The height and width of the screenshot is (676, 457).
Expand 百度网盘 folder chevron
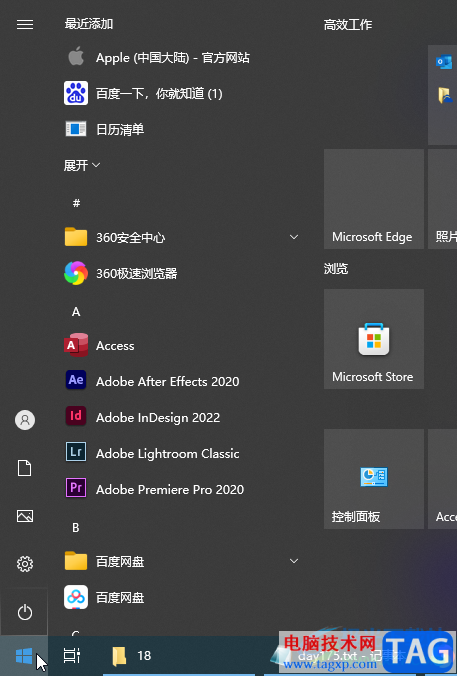pyautogui.click(x=294, y=561)
